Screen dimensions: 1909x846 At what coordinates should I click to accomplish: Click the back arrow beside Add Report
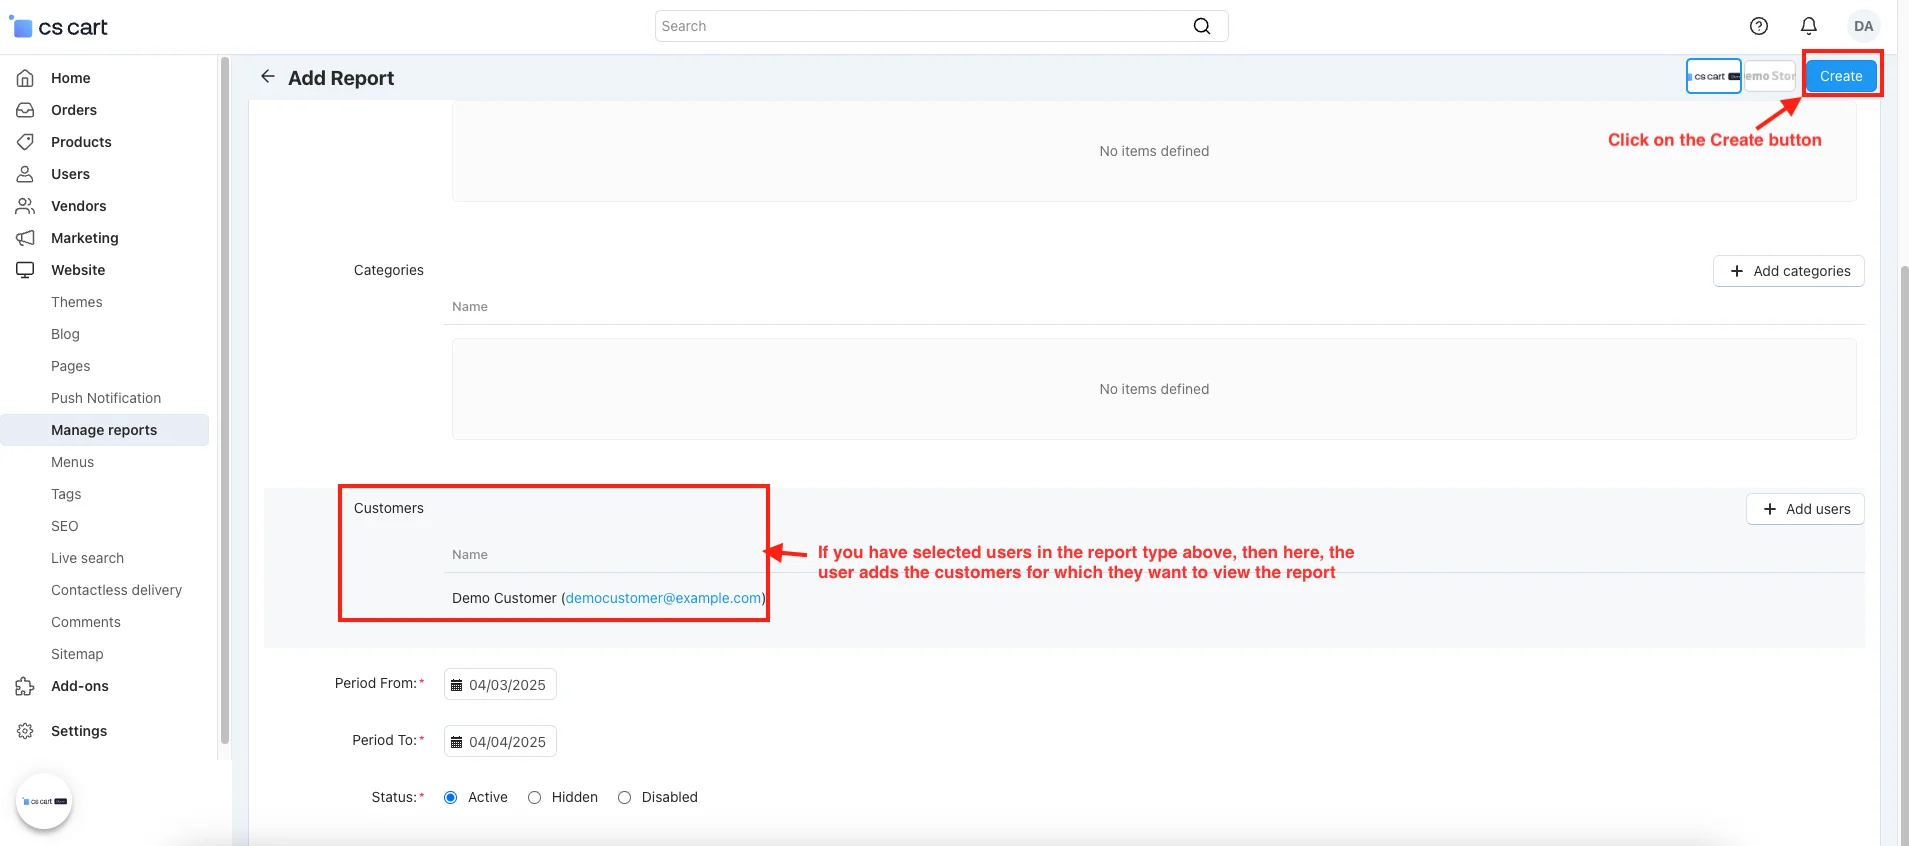click(267, 77)
